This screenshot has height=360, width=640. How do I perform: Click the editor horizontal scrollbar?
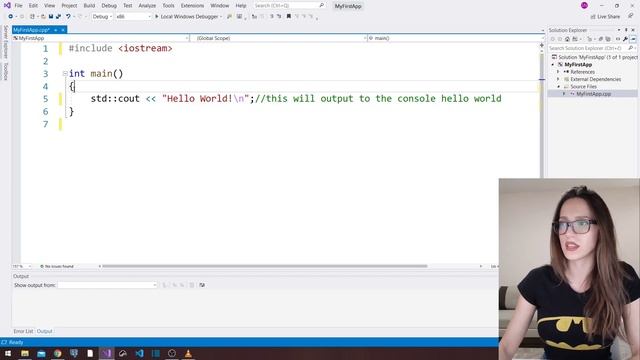tap(264, 266)
